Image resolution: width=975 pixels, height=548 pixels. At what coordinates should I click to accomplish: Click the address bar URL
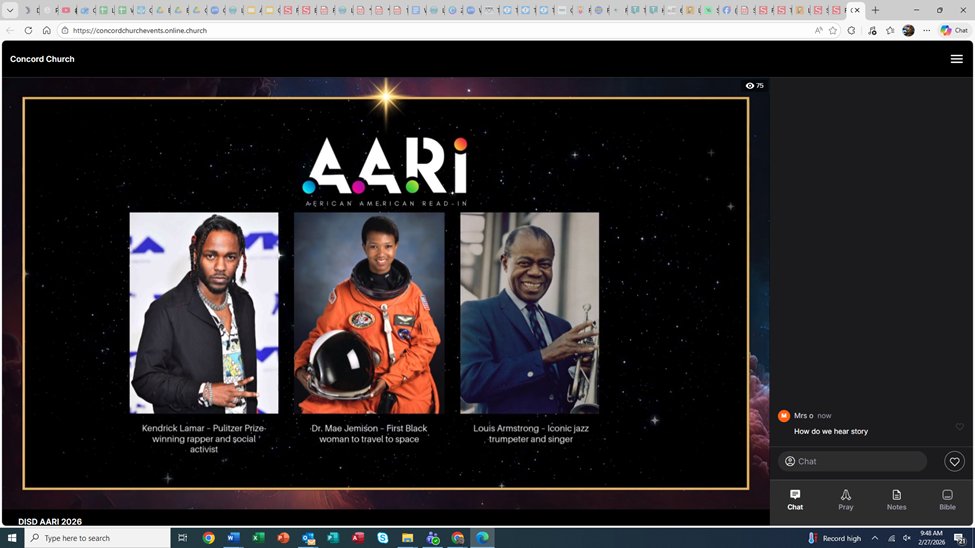point(139,30)
